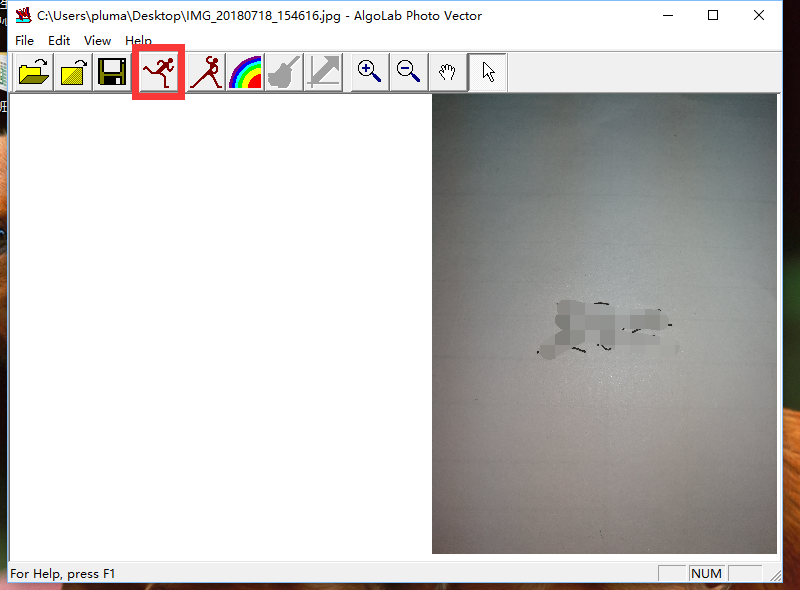Click the NUM indicator in status bar

click(706, 574)
